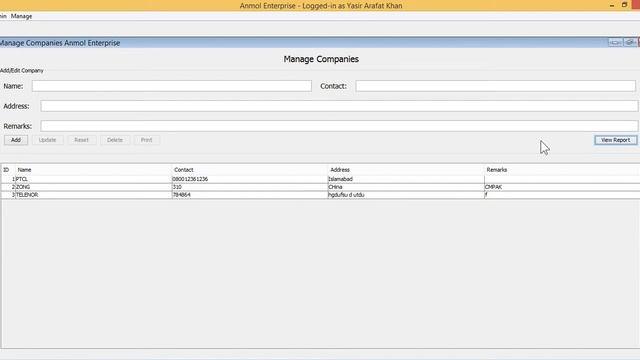Click contact cell 784864
The width and height of the screenshot is (640, 360).
[250, 195]
